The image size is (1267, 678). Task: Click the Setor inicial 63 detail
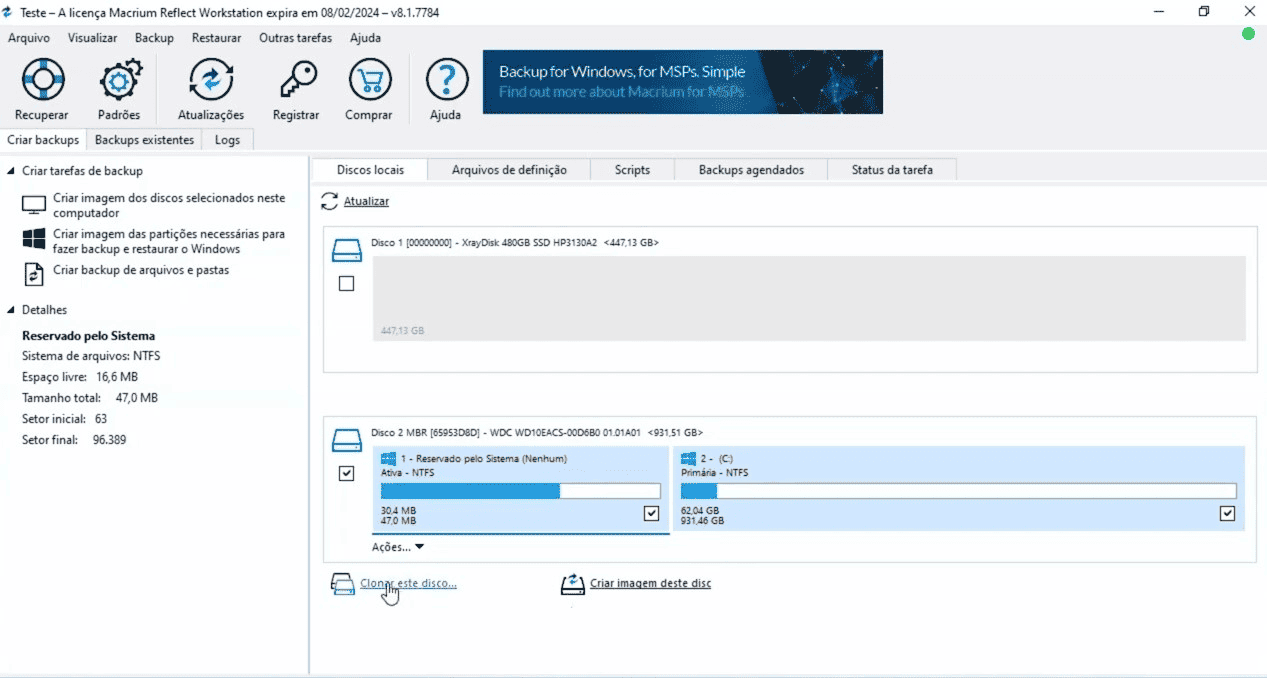[x=64, y=418]
